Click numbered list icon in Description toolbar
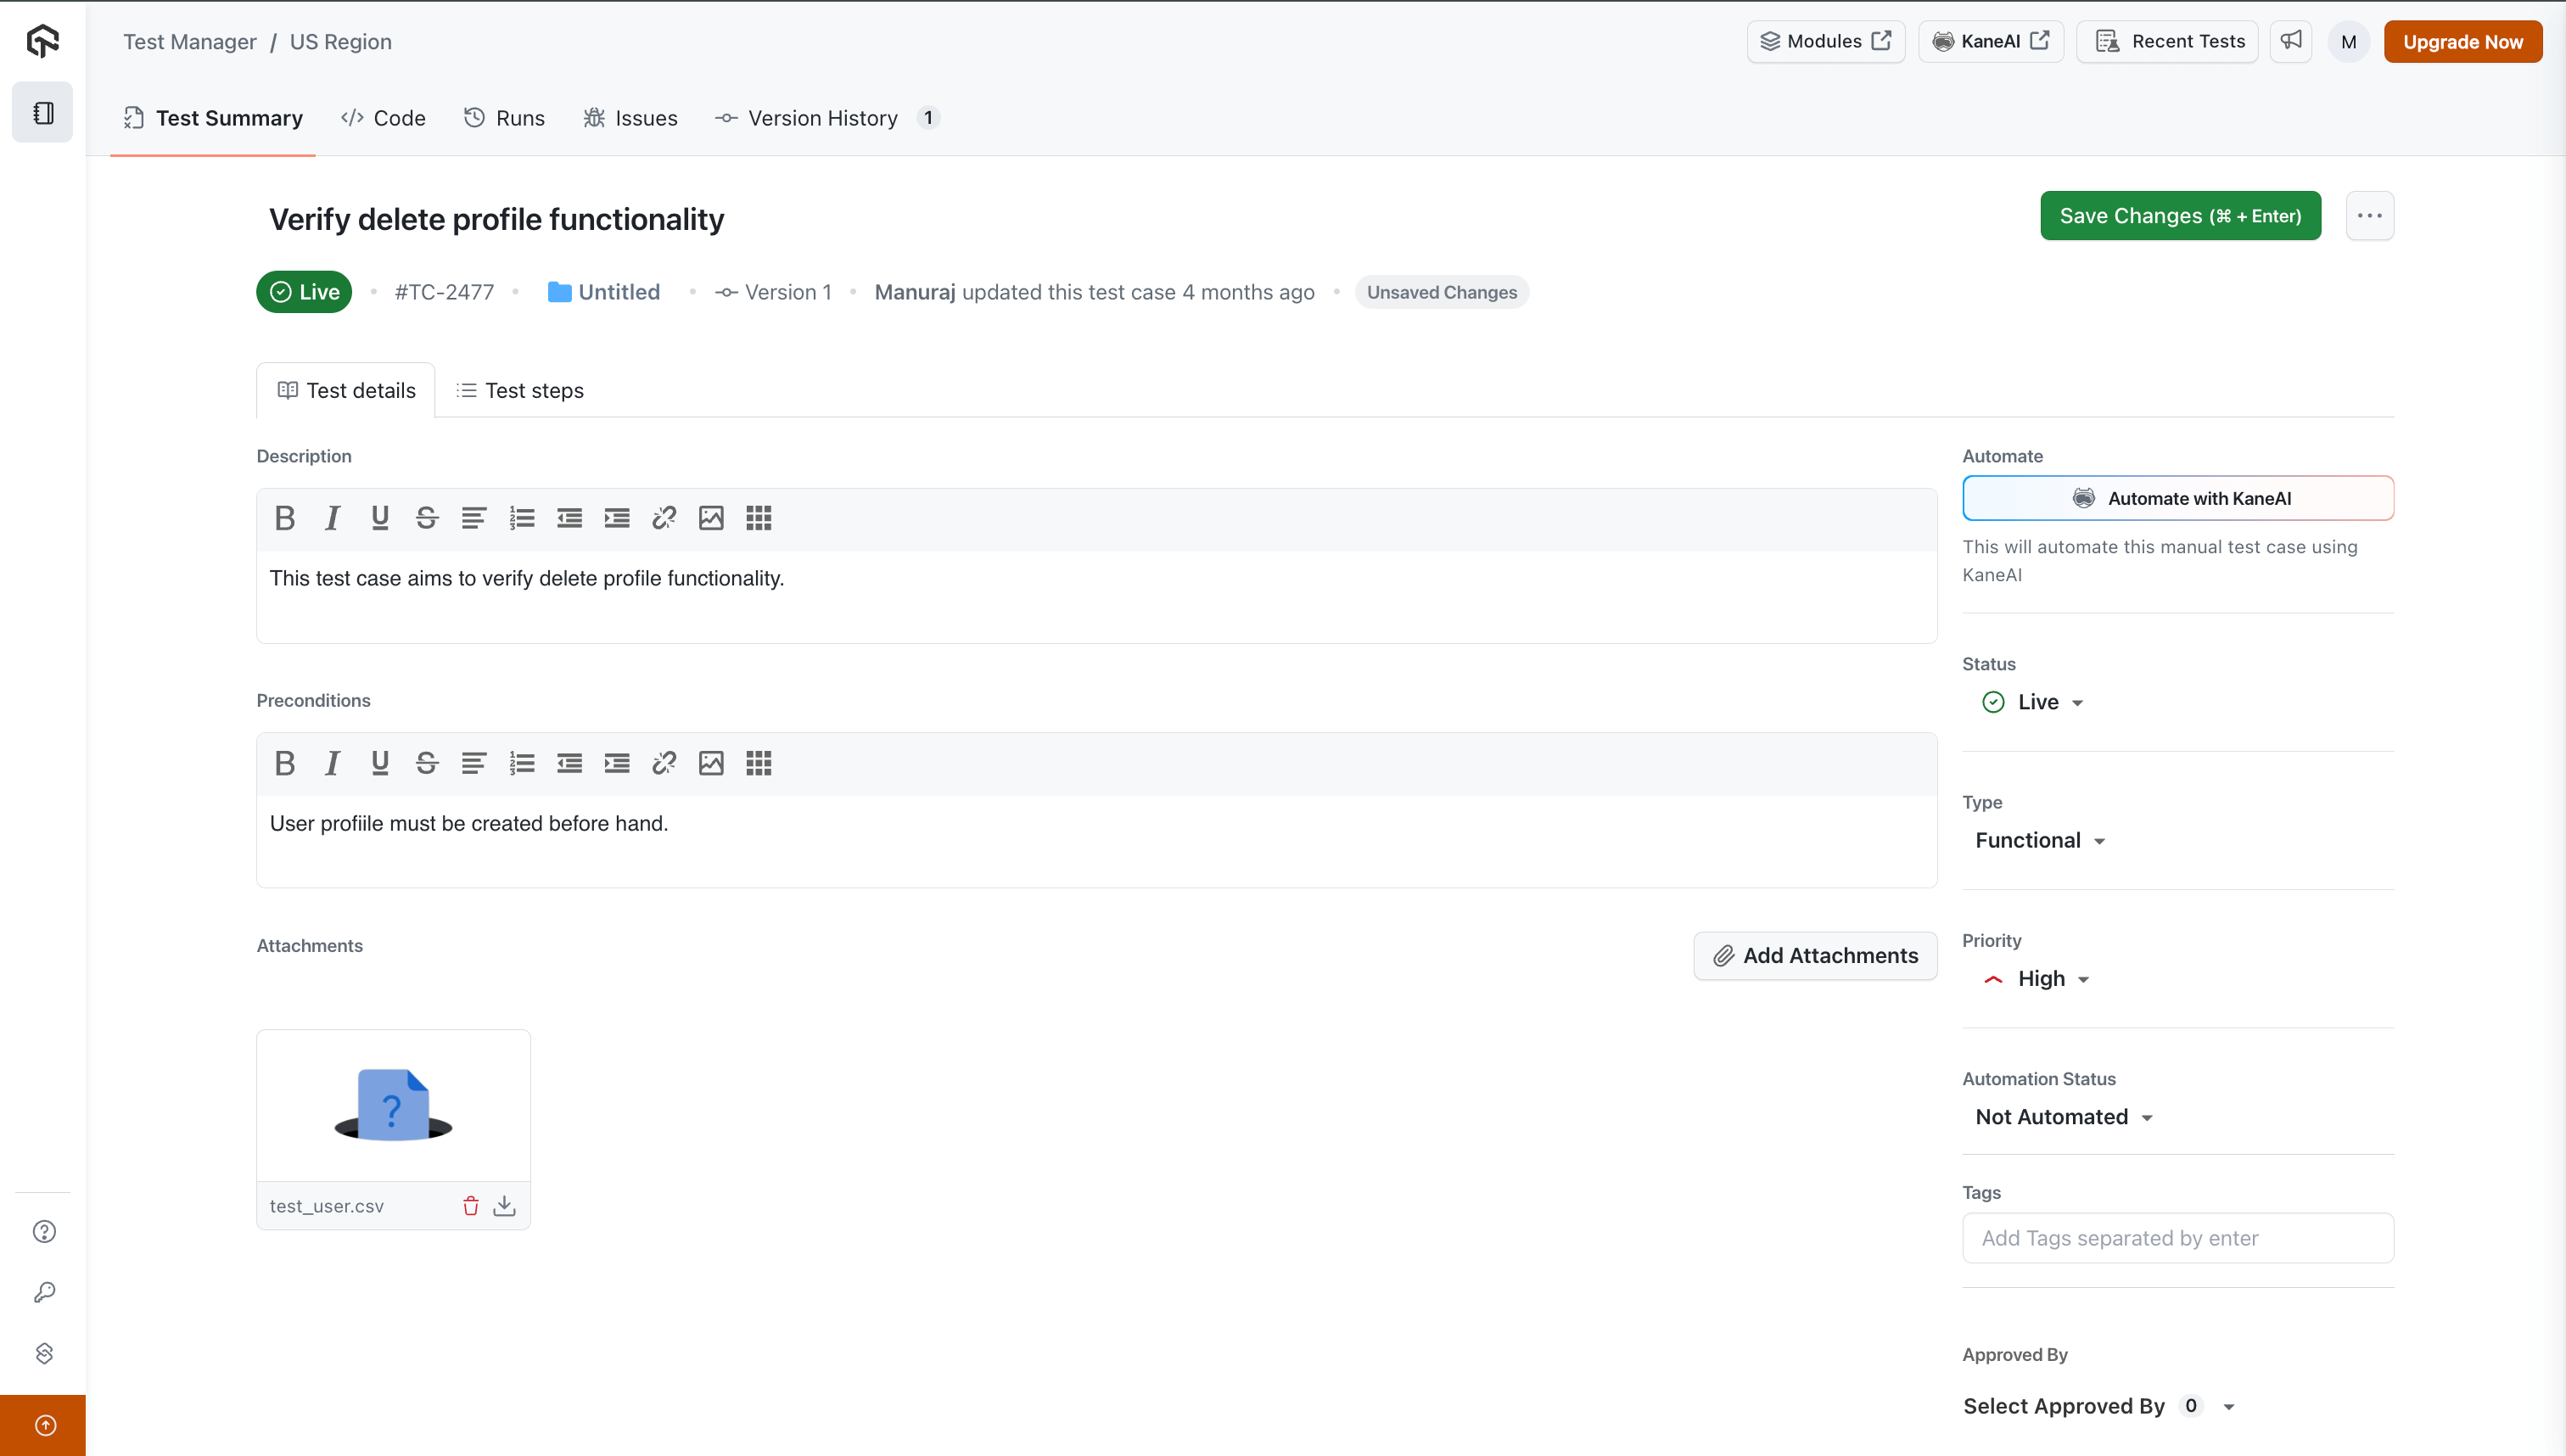The image size is (2566, 1456). [522, 518]
